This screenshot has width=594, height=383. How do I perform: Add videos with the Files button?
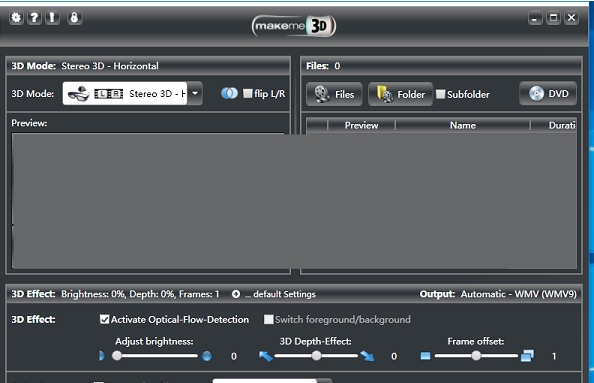tap(334, 94)
